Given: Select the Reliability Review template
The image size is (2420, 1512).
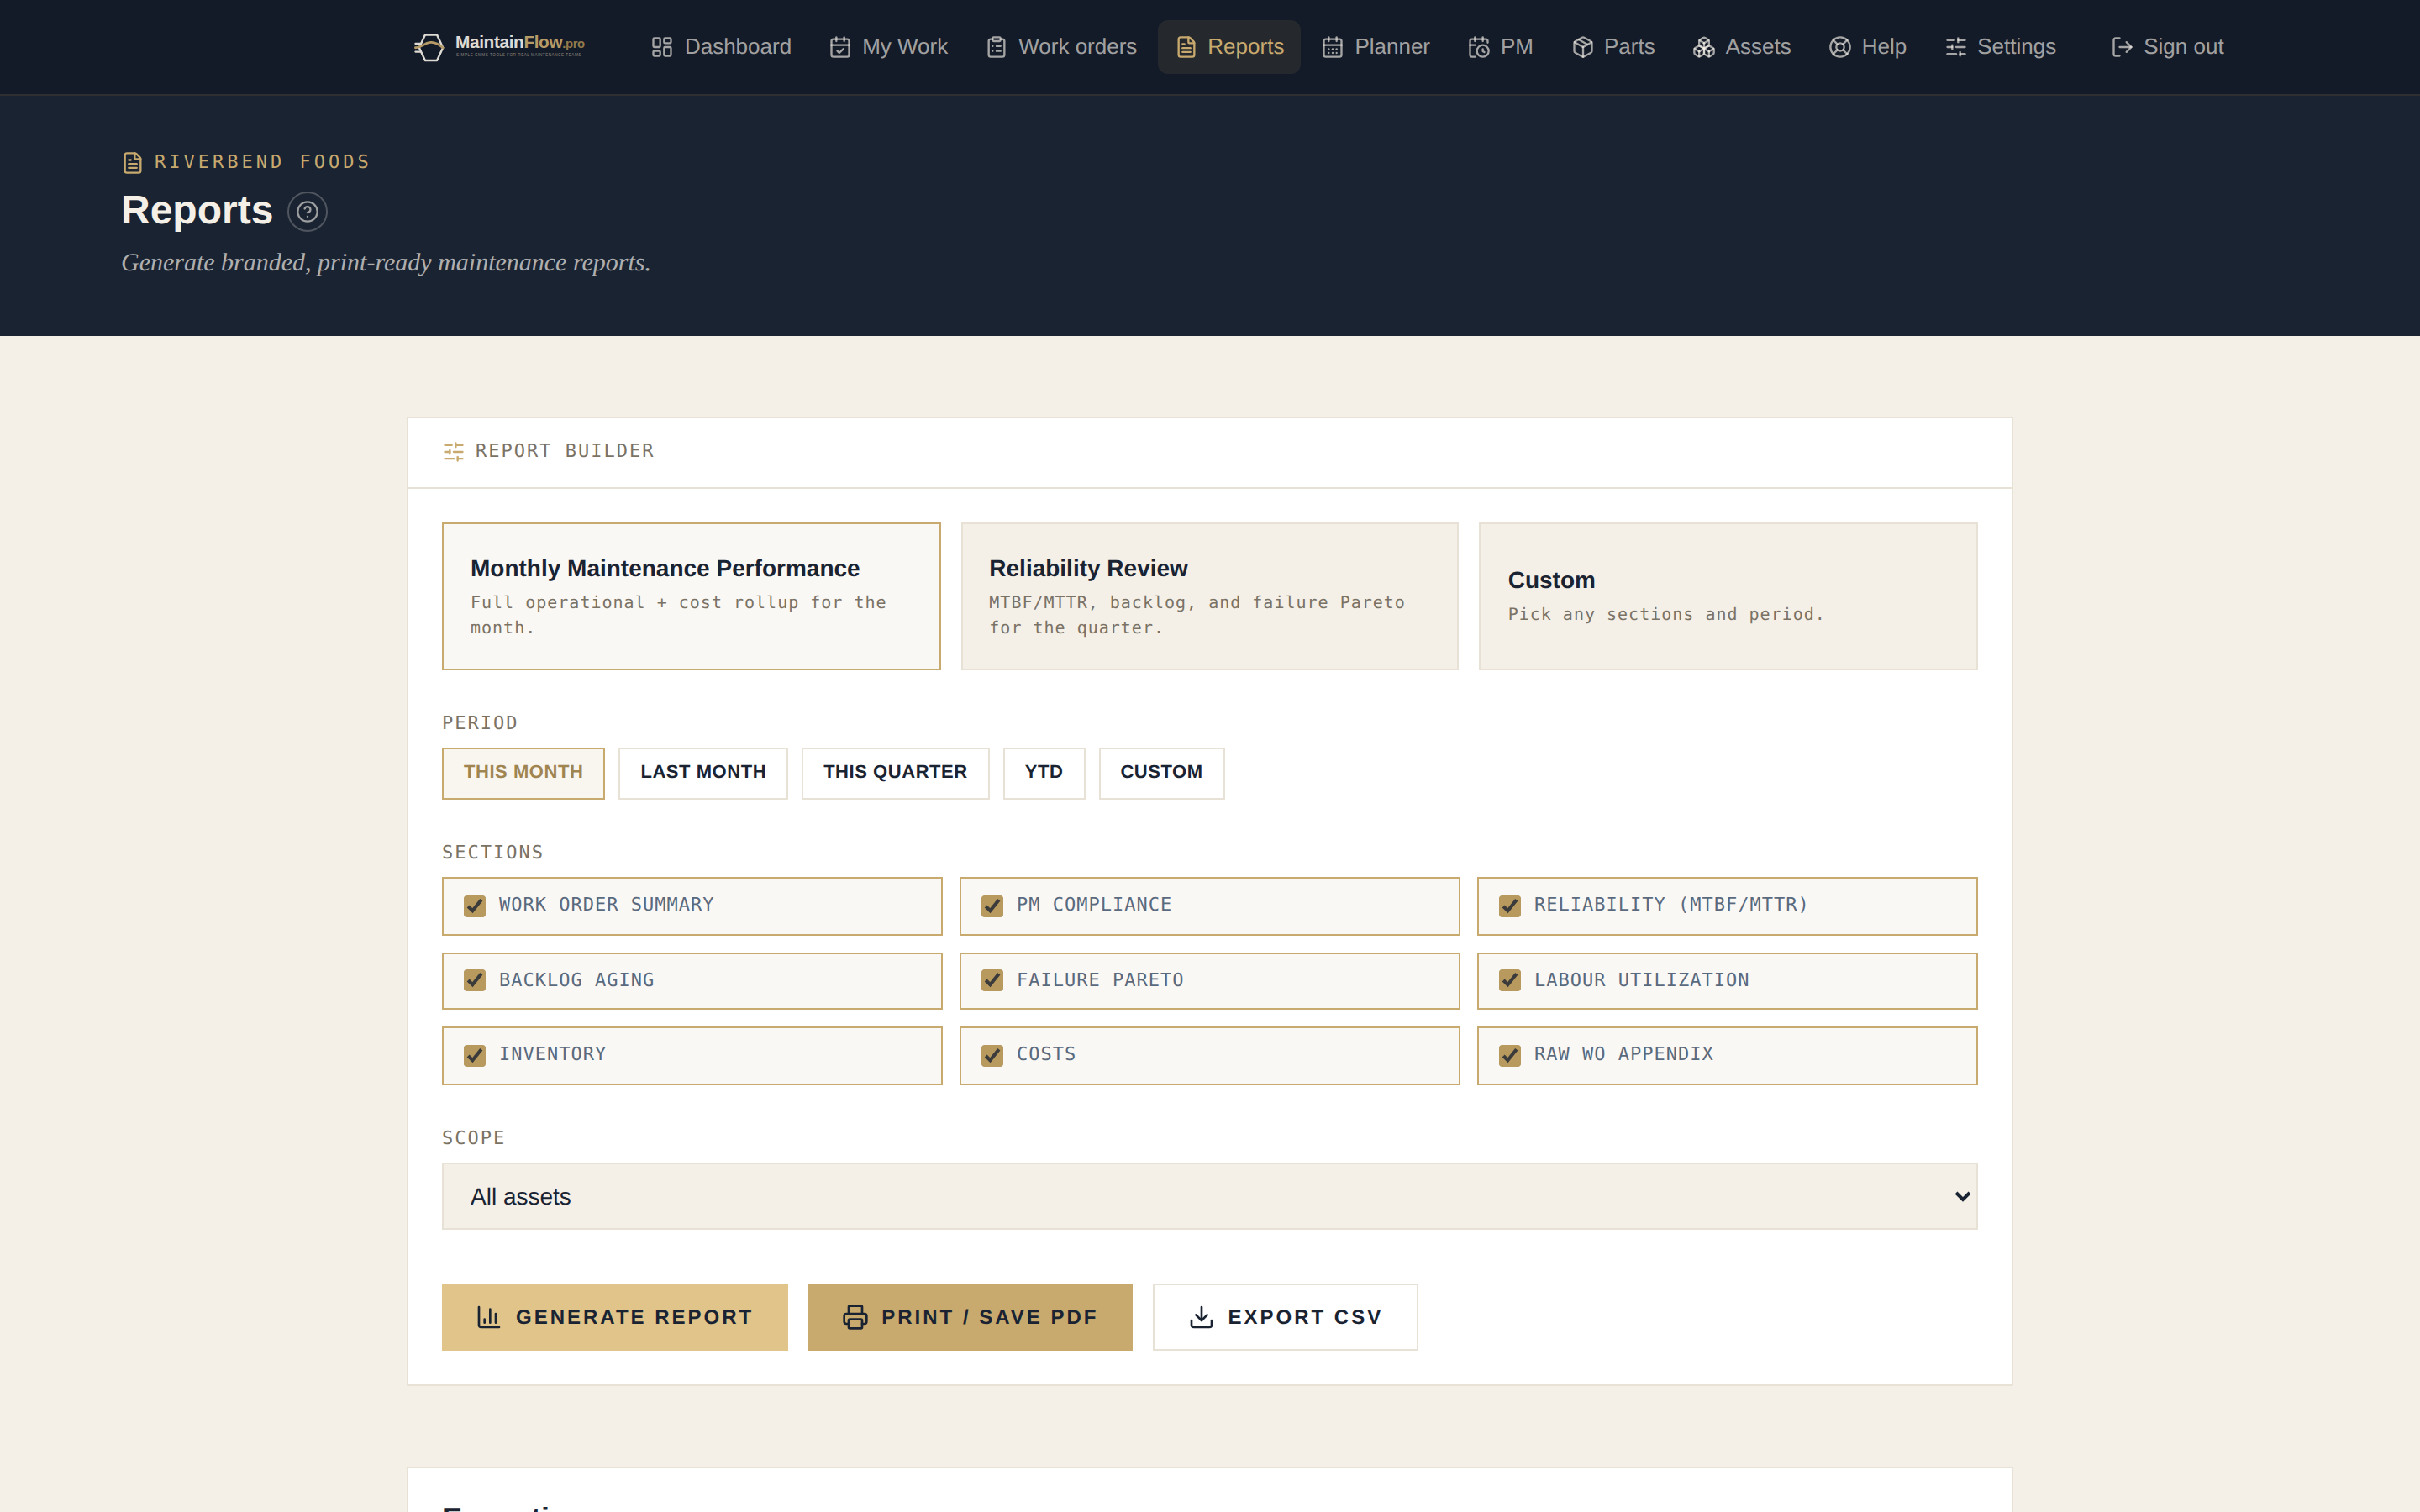Looking at the screenshot, I should [1209, 596].
